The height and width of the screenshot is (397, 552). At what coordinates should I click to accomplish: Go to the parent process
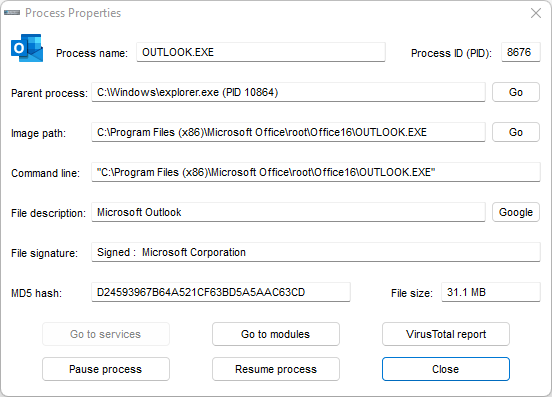(516, 92)
